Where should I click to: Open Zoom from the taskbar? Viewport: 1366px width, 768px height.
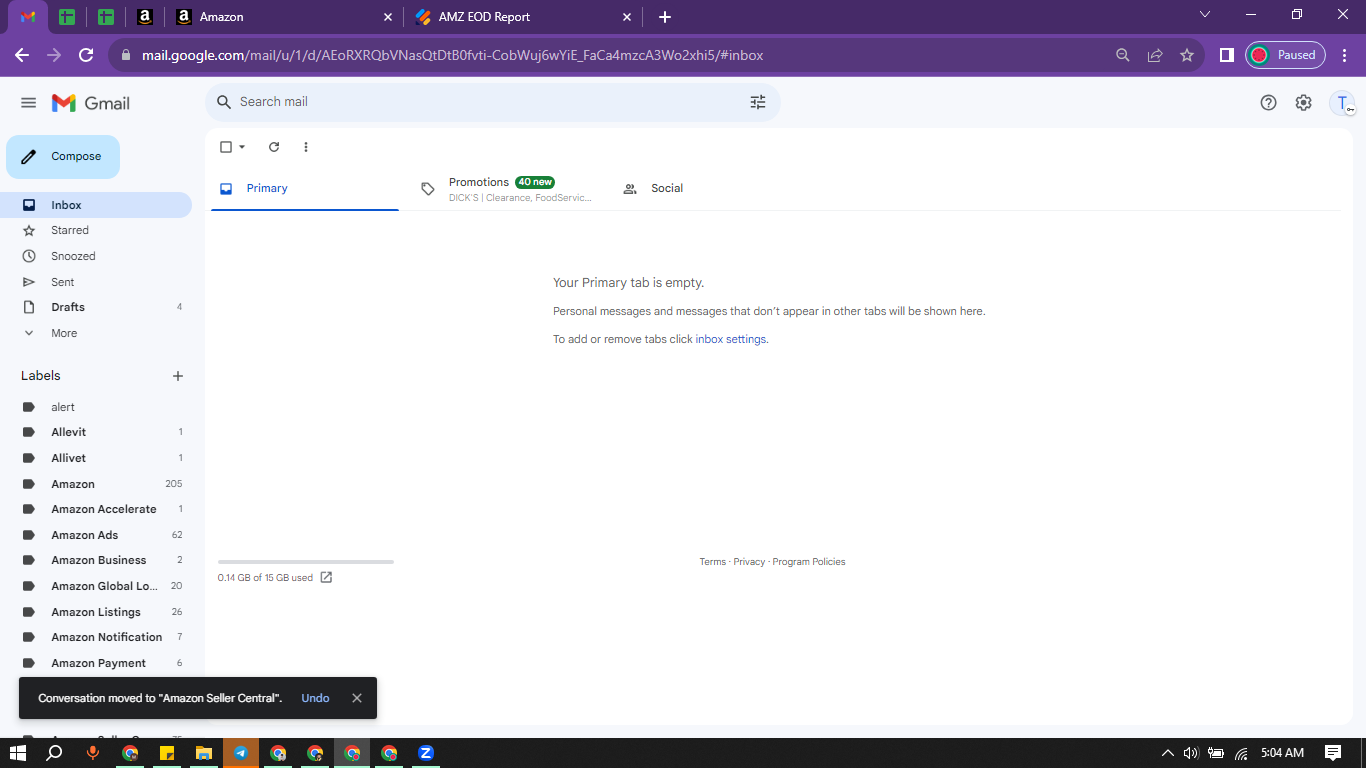pos(426,753)
